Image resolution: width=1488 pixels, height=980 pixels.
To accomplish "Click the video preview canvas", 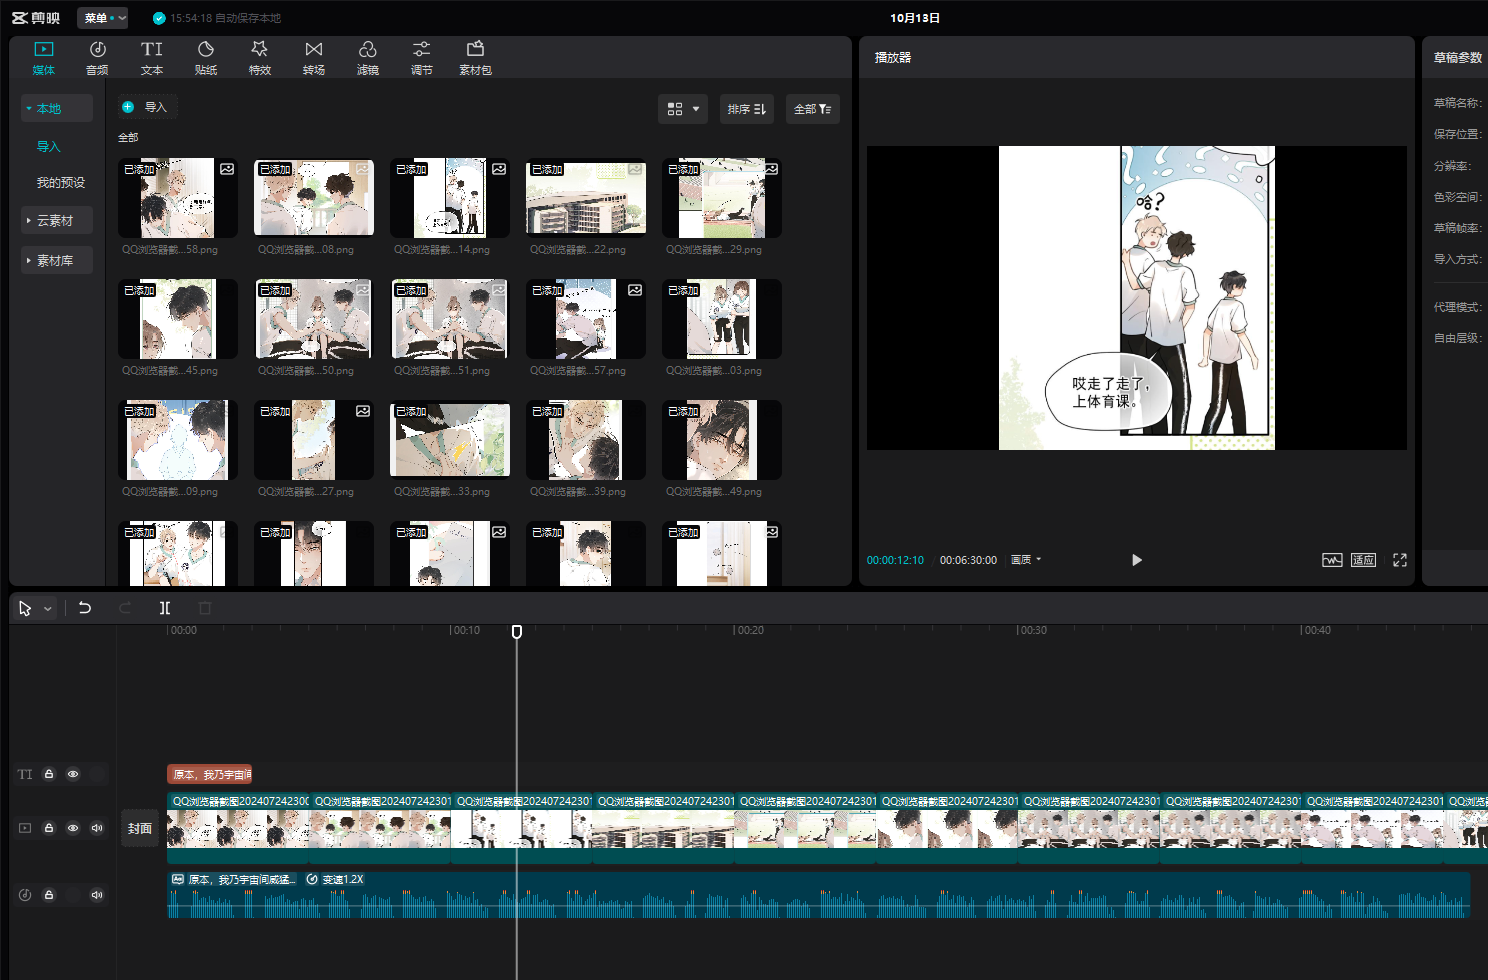I will 1137,298.
